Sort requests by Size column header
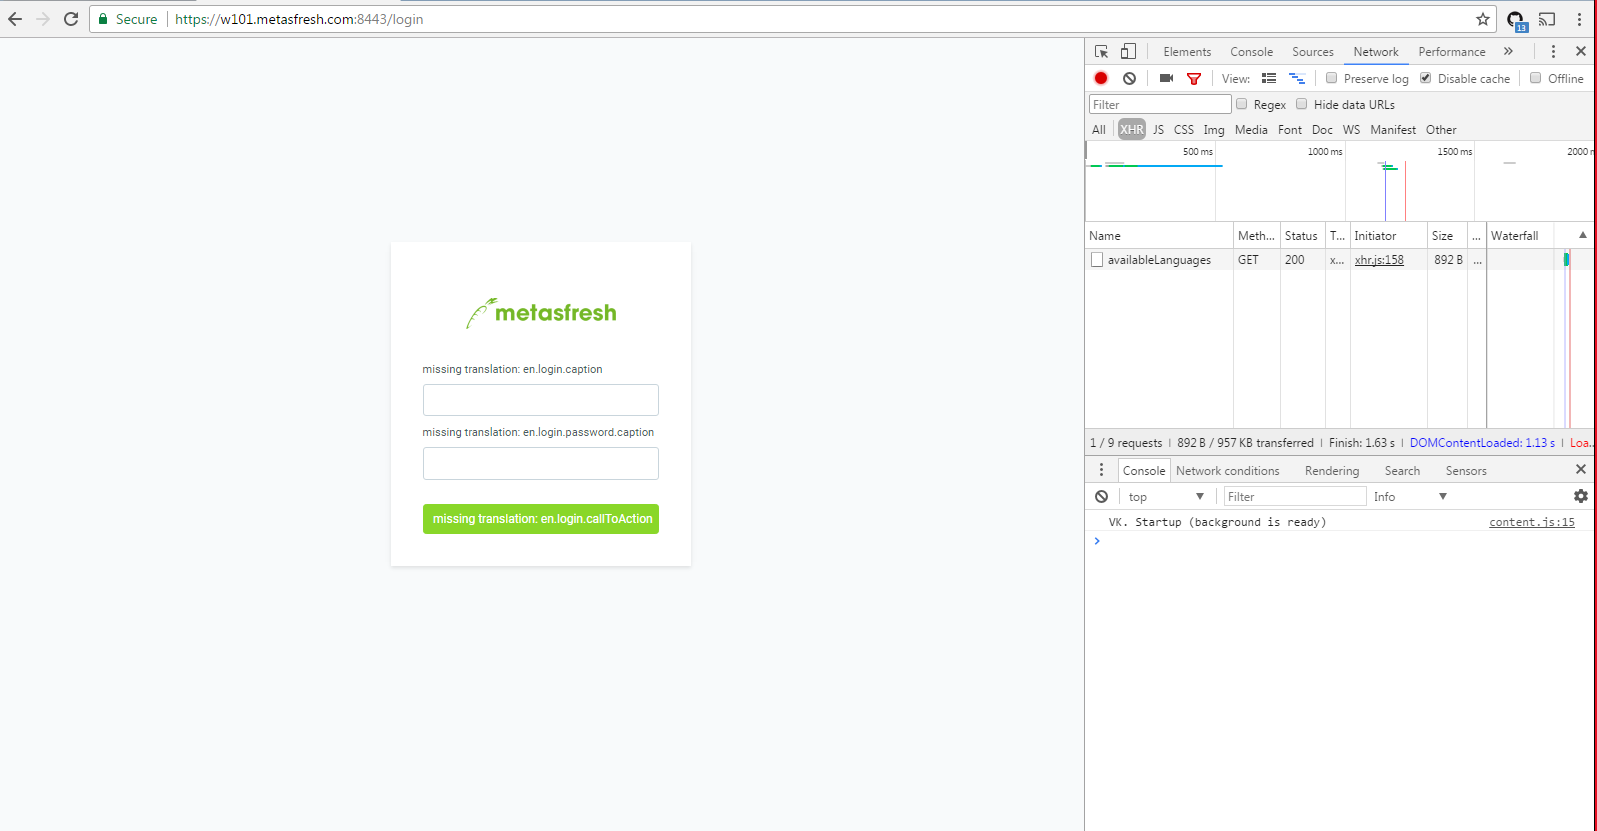Screen dimensions: 1597x831 [1447, 235]
